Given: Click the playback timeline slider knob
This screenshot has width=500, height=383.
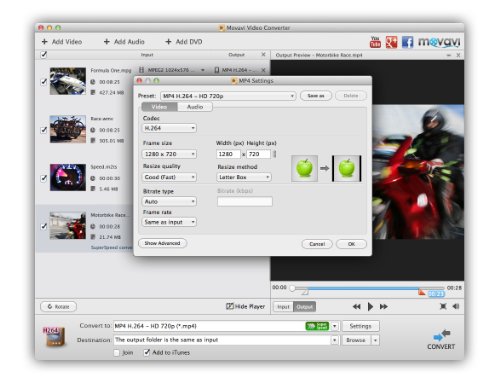Looking at the screenshot, I should point(292,288).
